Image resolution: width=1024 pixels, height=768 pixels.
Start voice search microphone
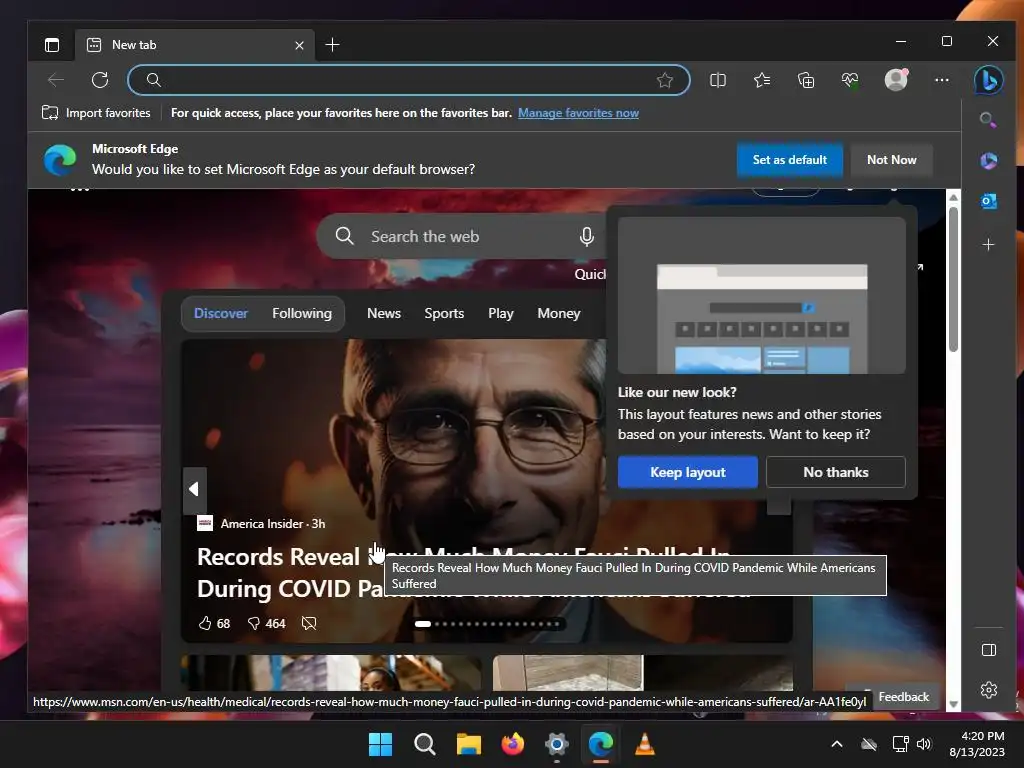(x=586, y=236)
